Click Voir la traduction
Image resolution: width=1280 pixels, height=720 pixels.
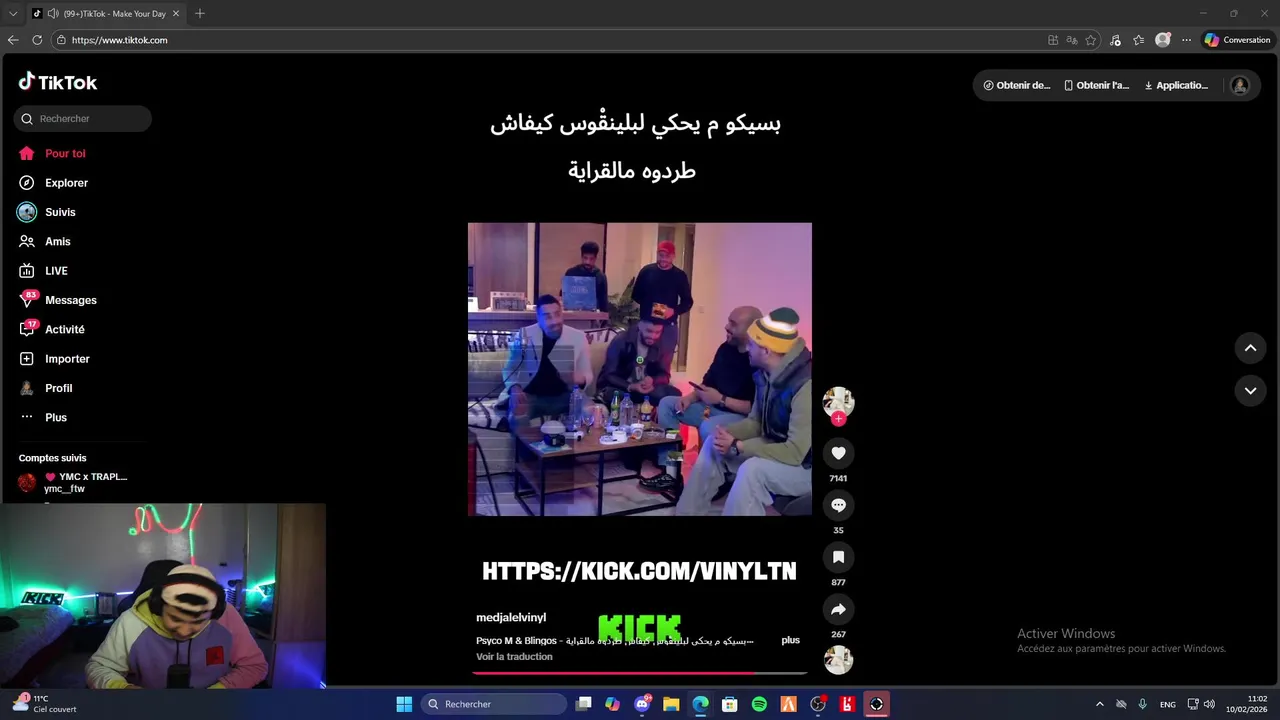pos(514,657)
